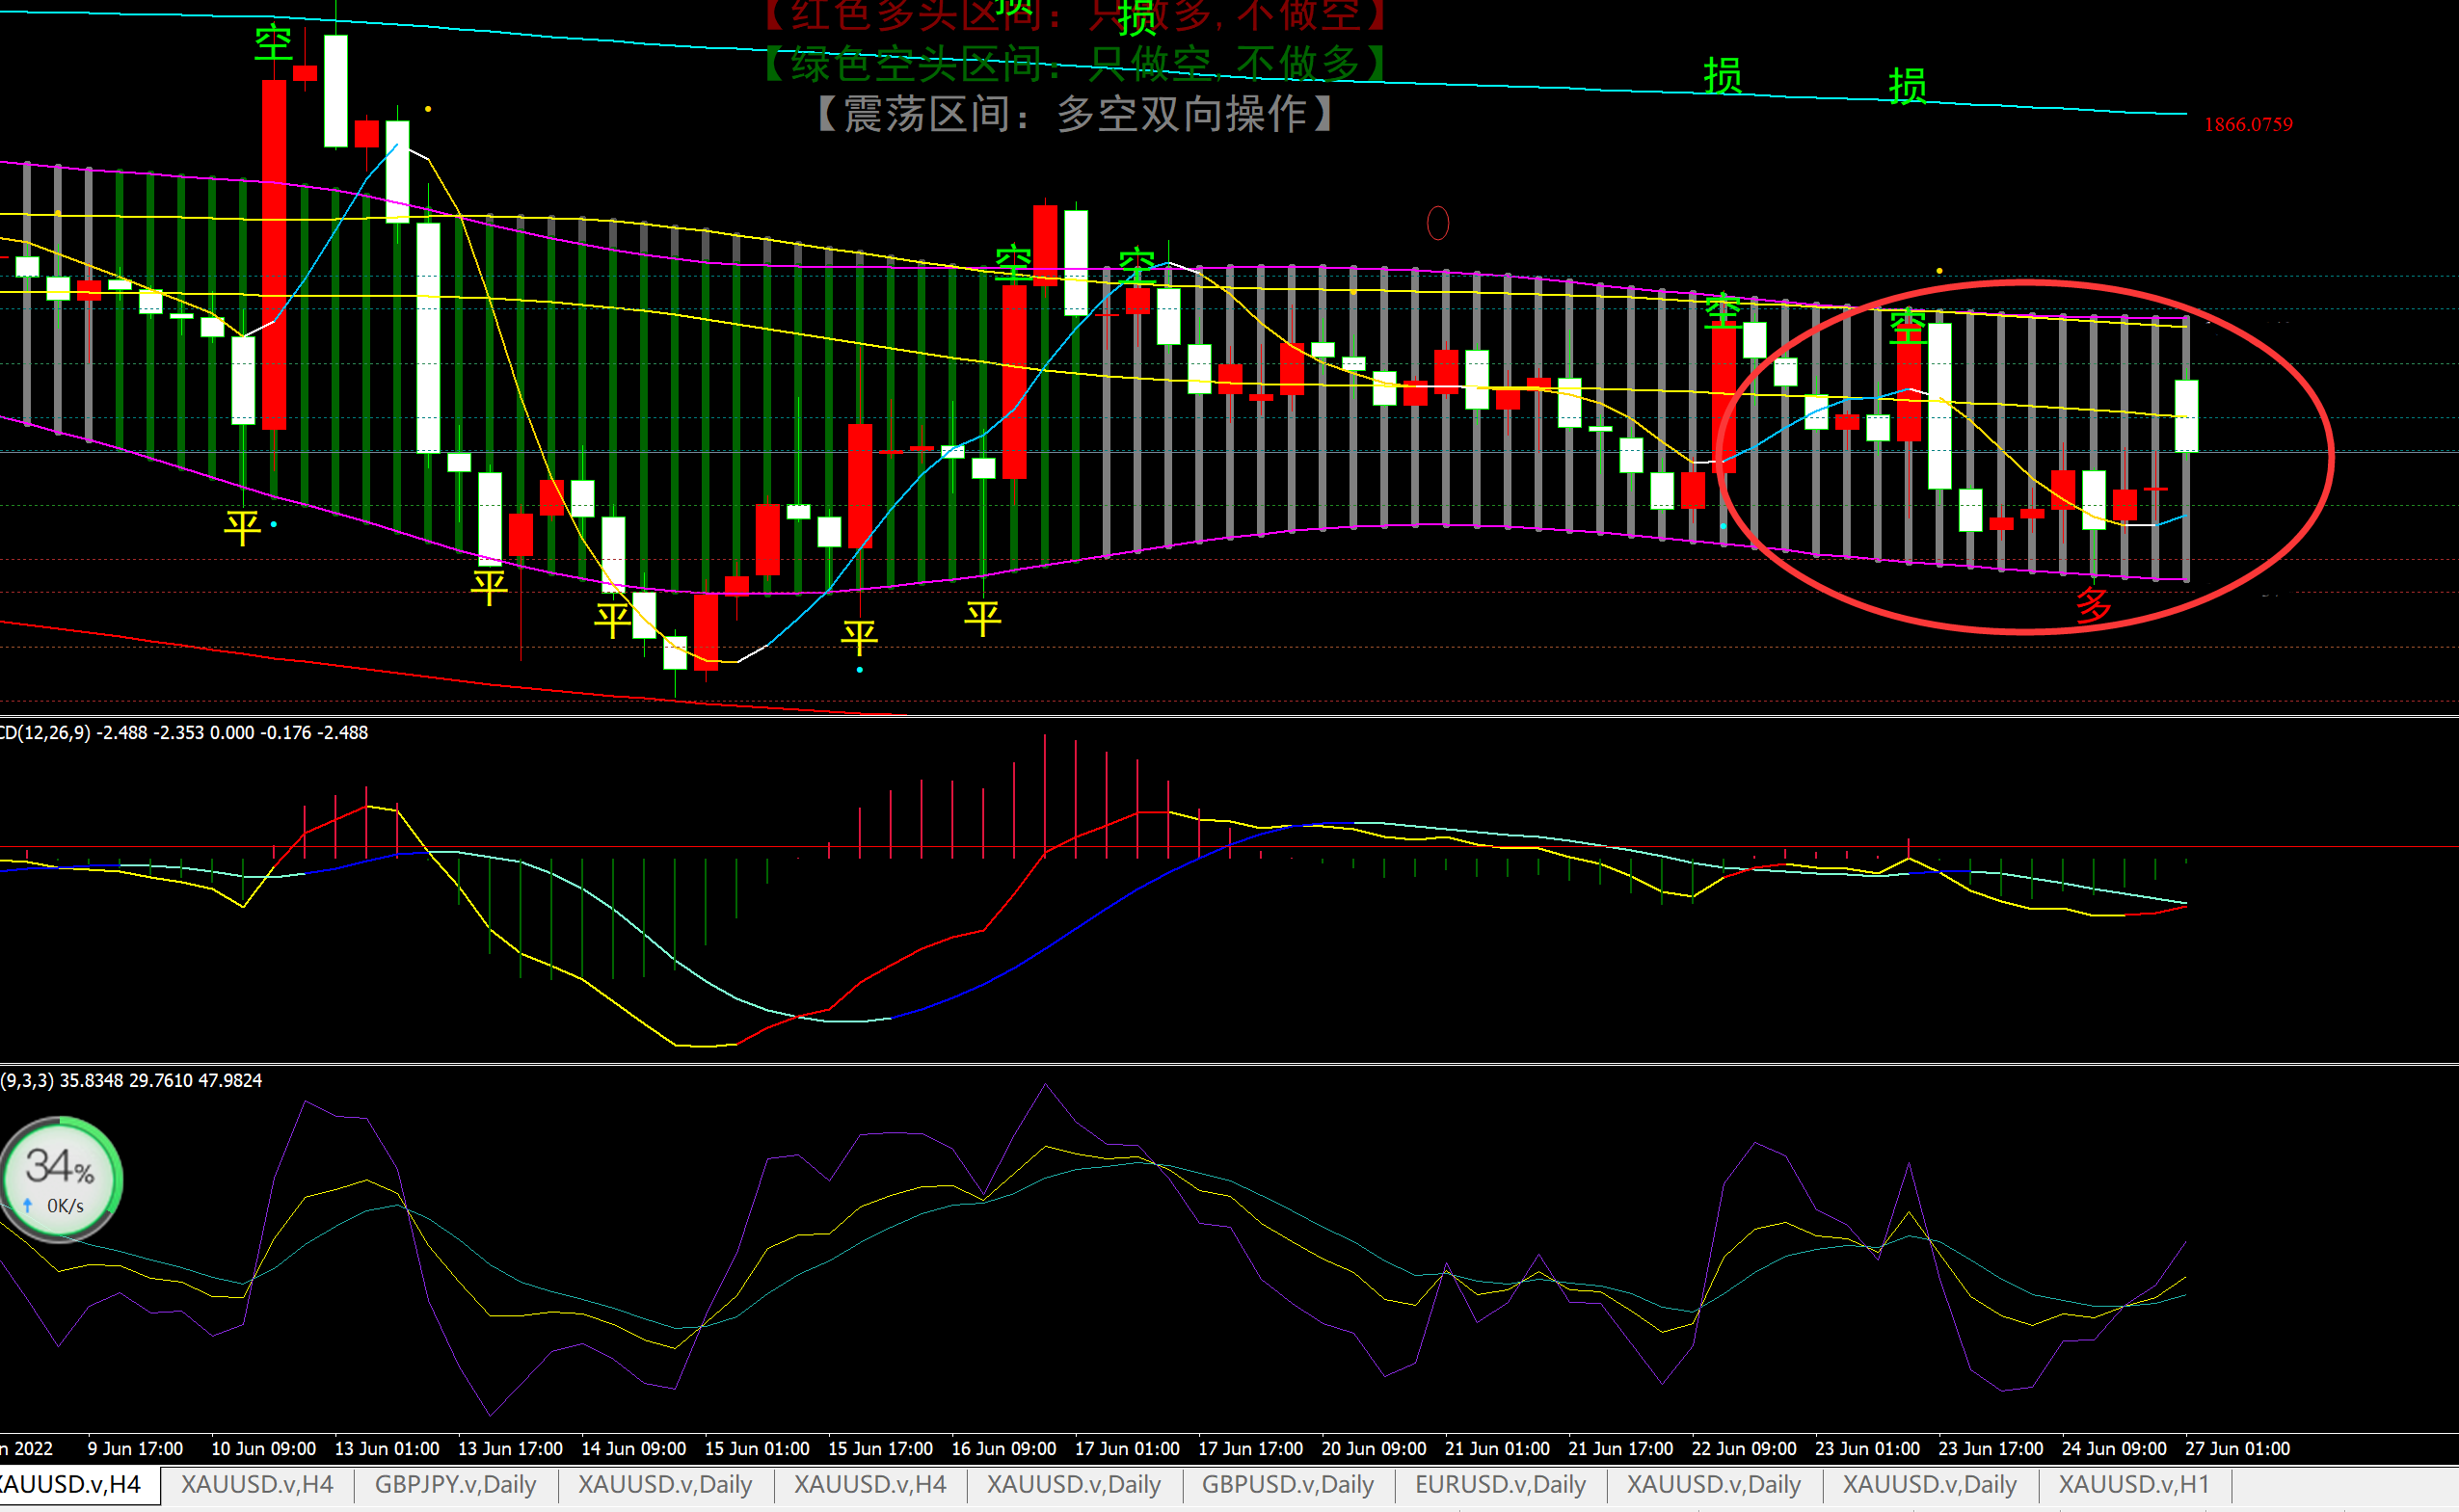Click the red 1866.0759 price label
This screenshot has width=2459, height=1512.
click(2248, 125)
